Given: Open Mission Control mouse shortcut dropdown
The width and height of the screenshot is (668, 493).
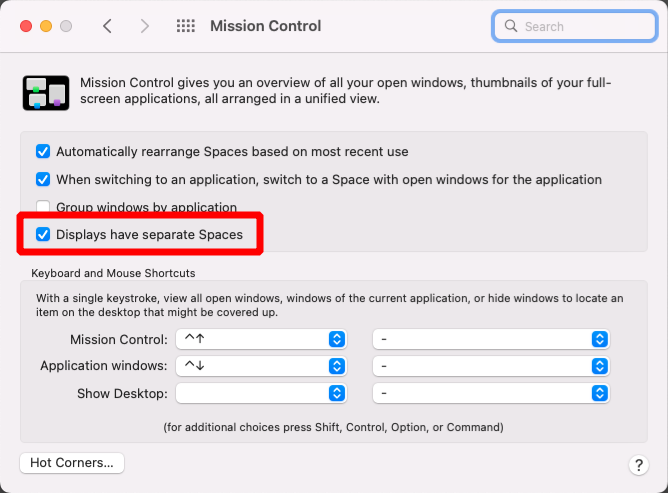Looking at the screenshot, I should pos(491,339).
